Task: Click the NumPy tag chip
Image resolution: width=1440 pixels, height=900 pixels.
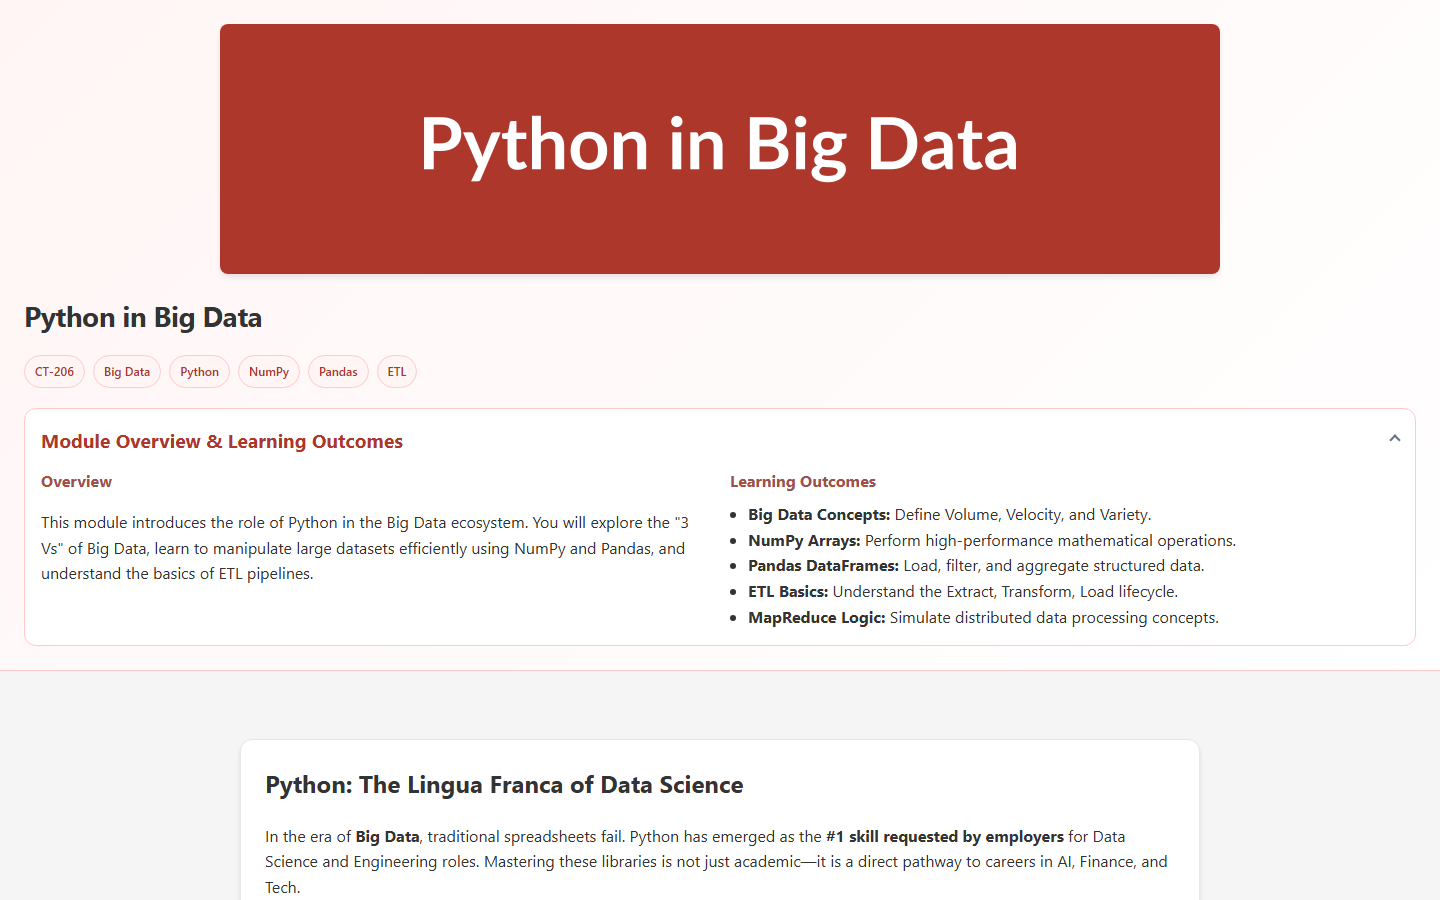Action: pyautogui.click(x=268, y=371)
